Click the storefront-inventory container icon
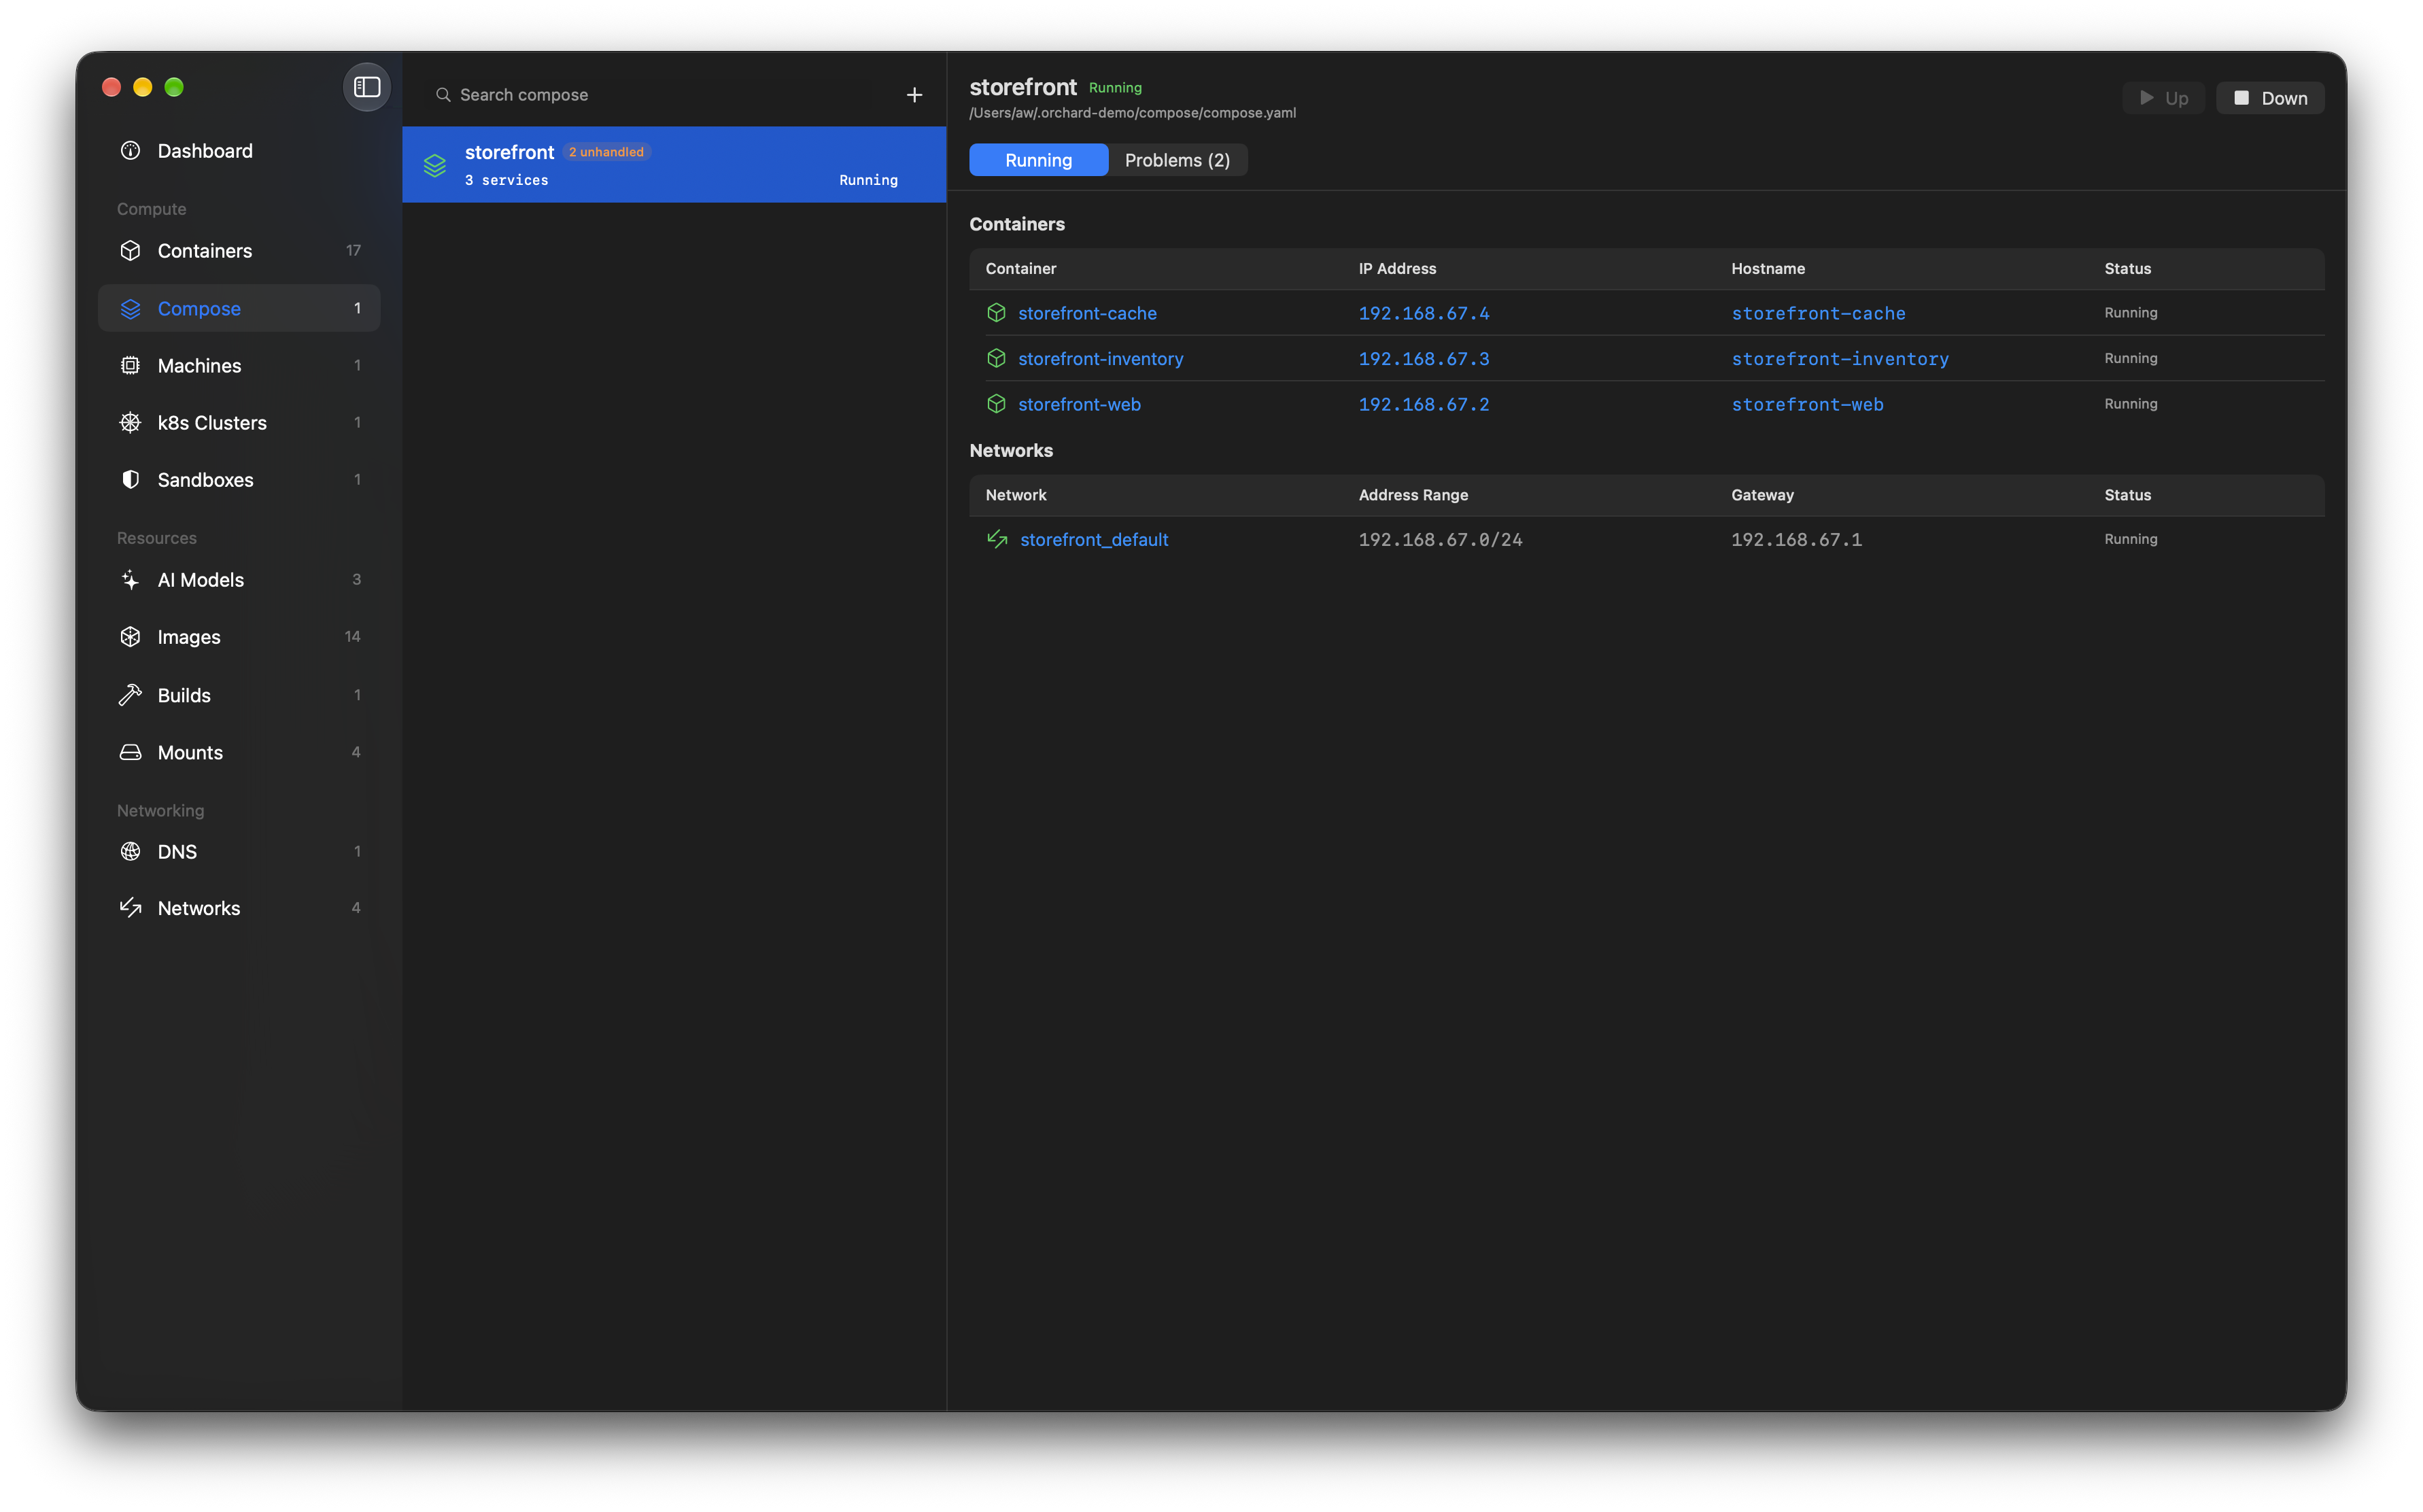 996,359
